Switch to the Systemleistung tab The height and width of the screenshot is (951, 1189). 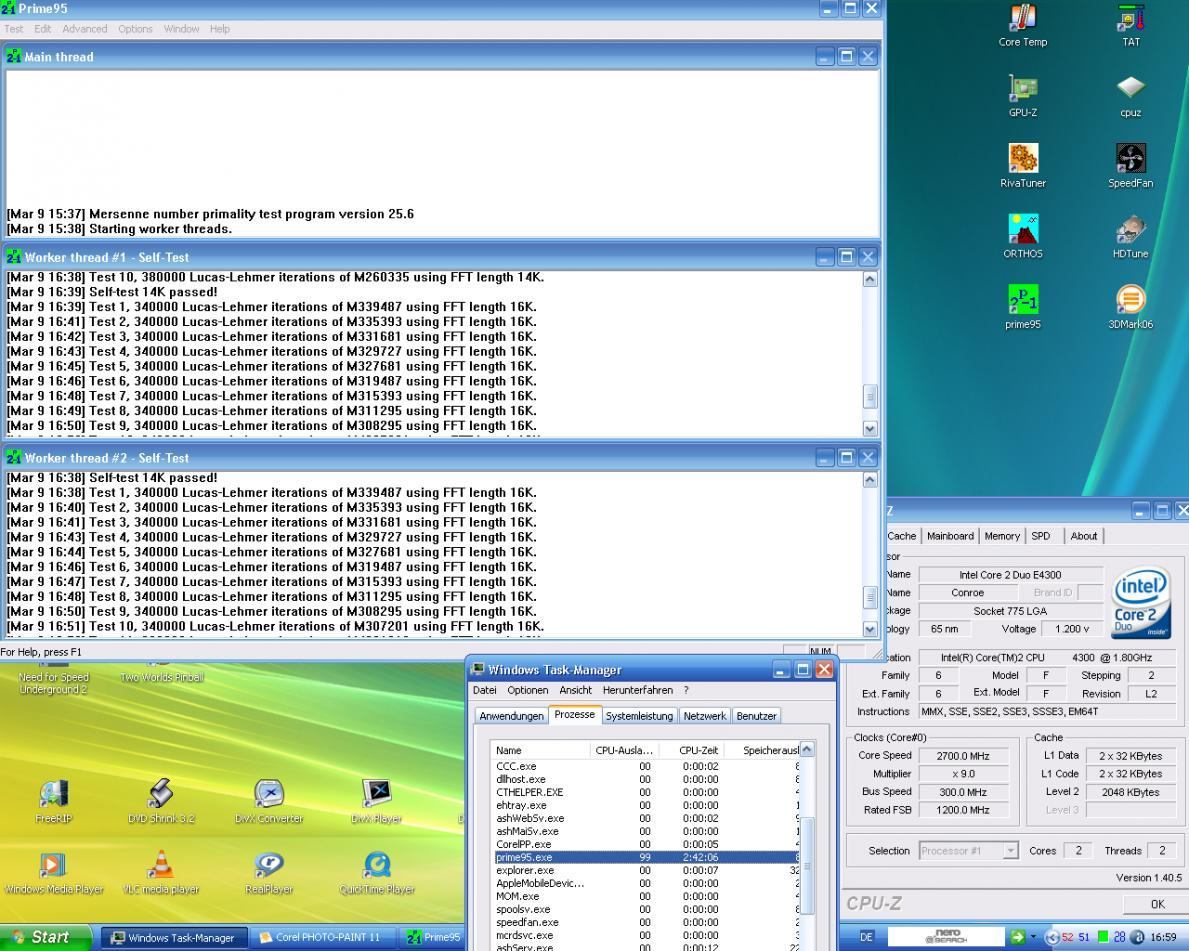coord(639,716)
